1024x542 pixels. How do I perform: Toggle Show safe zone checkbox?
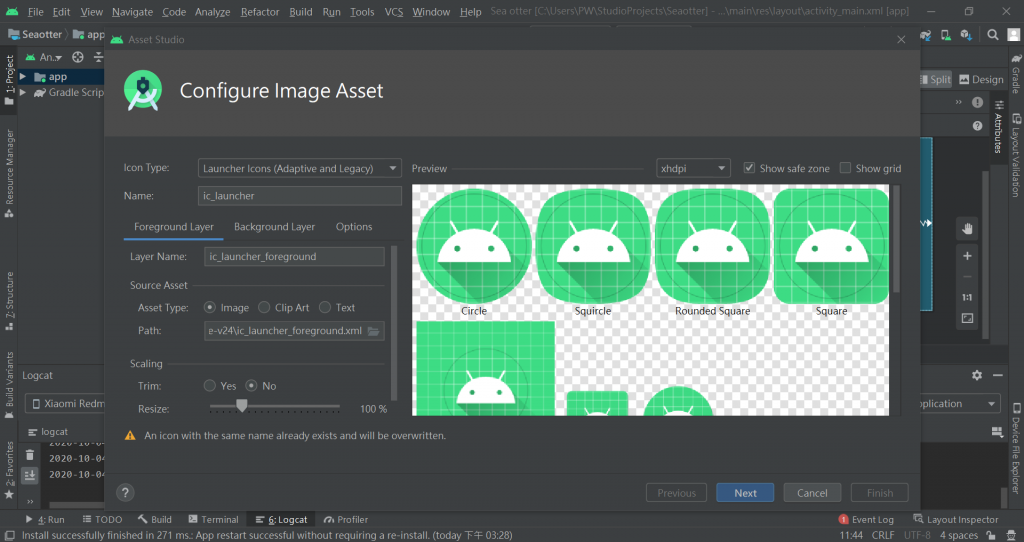tap(749, 168)
